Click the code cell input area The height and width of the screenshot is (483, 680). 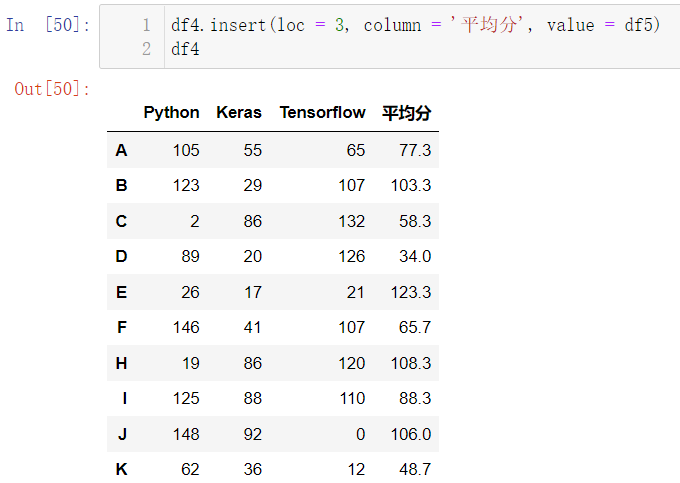(389, 36)
